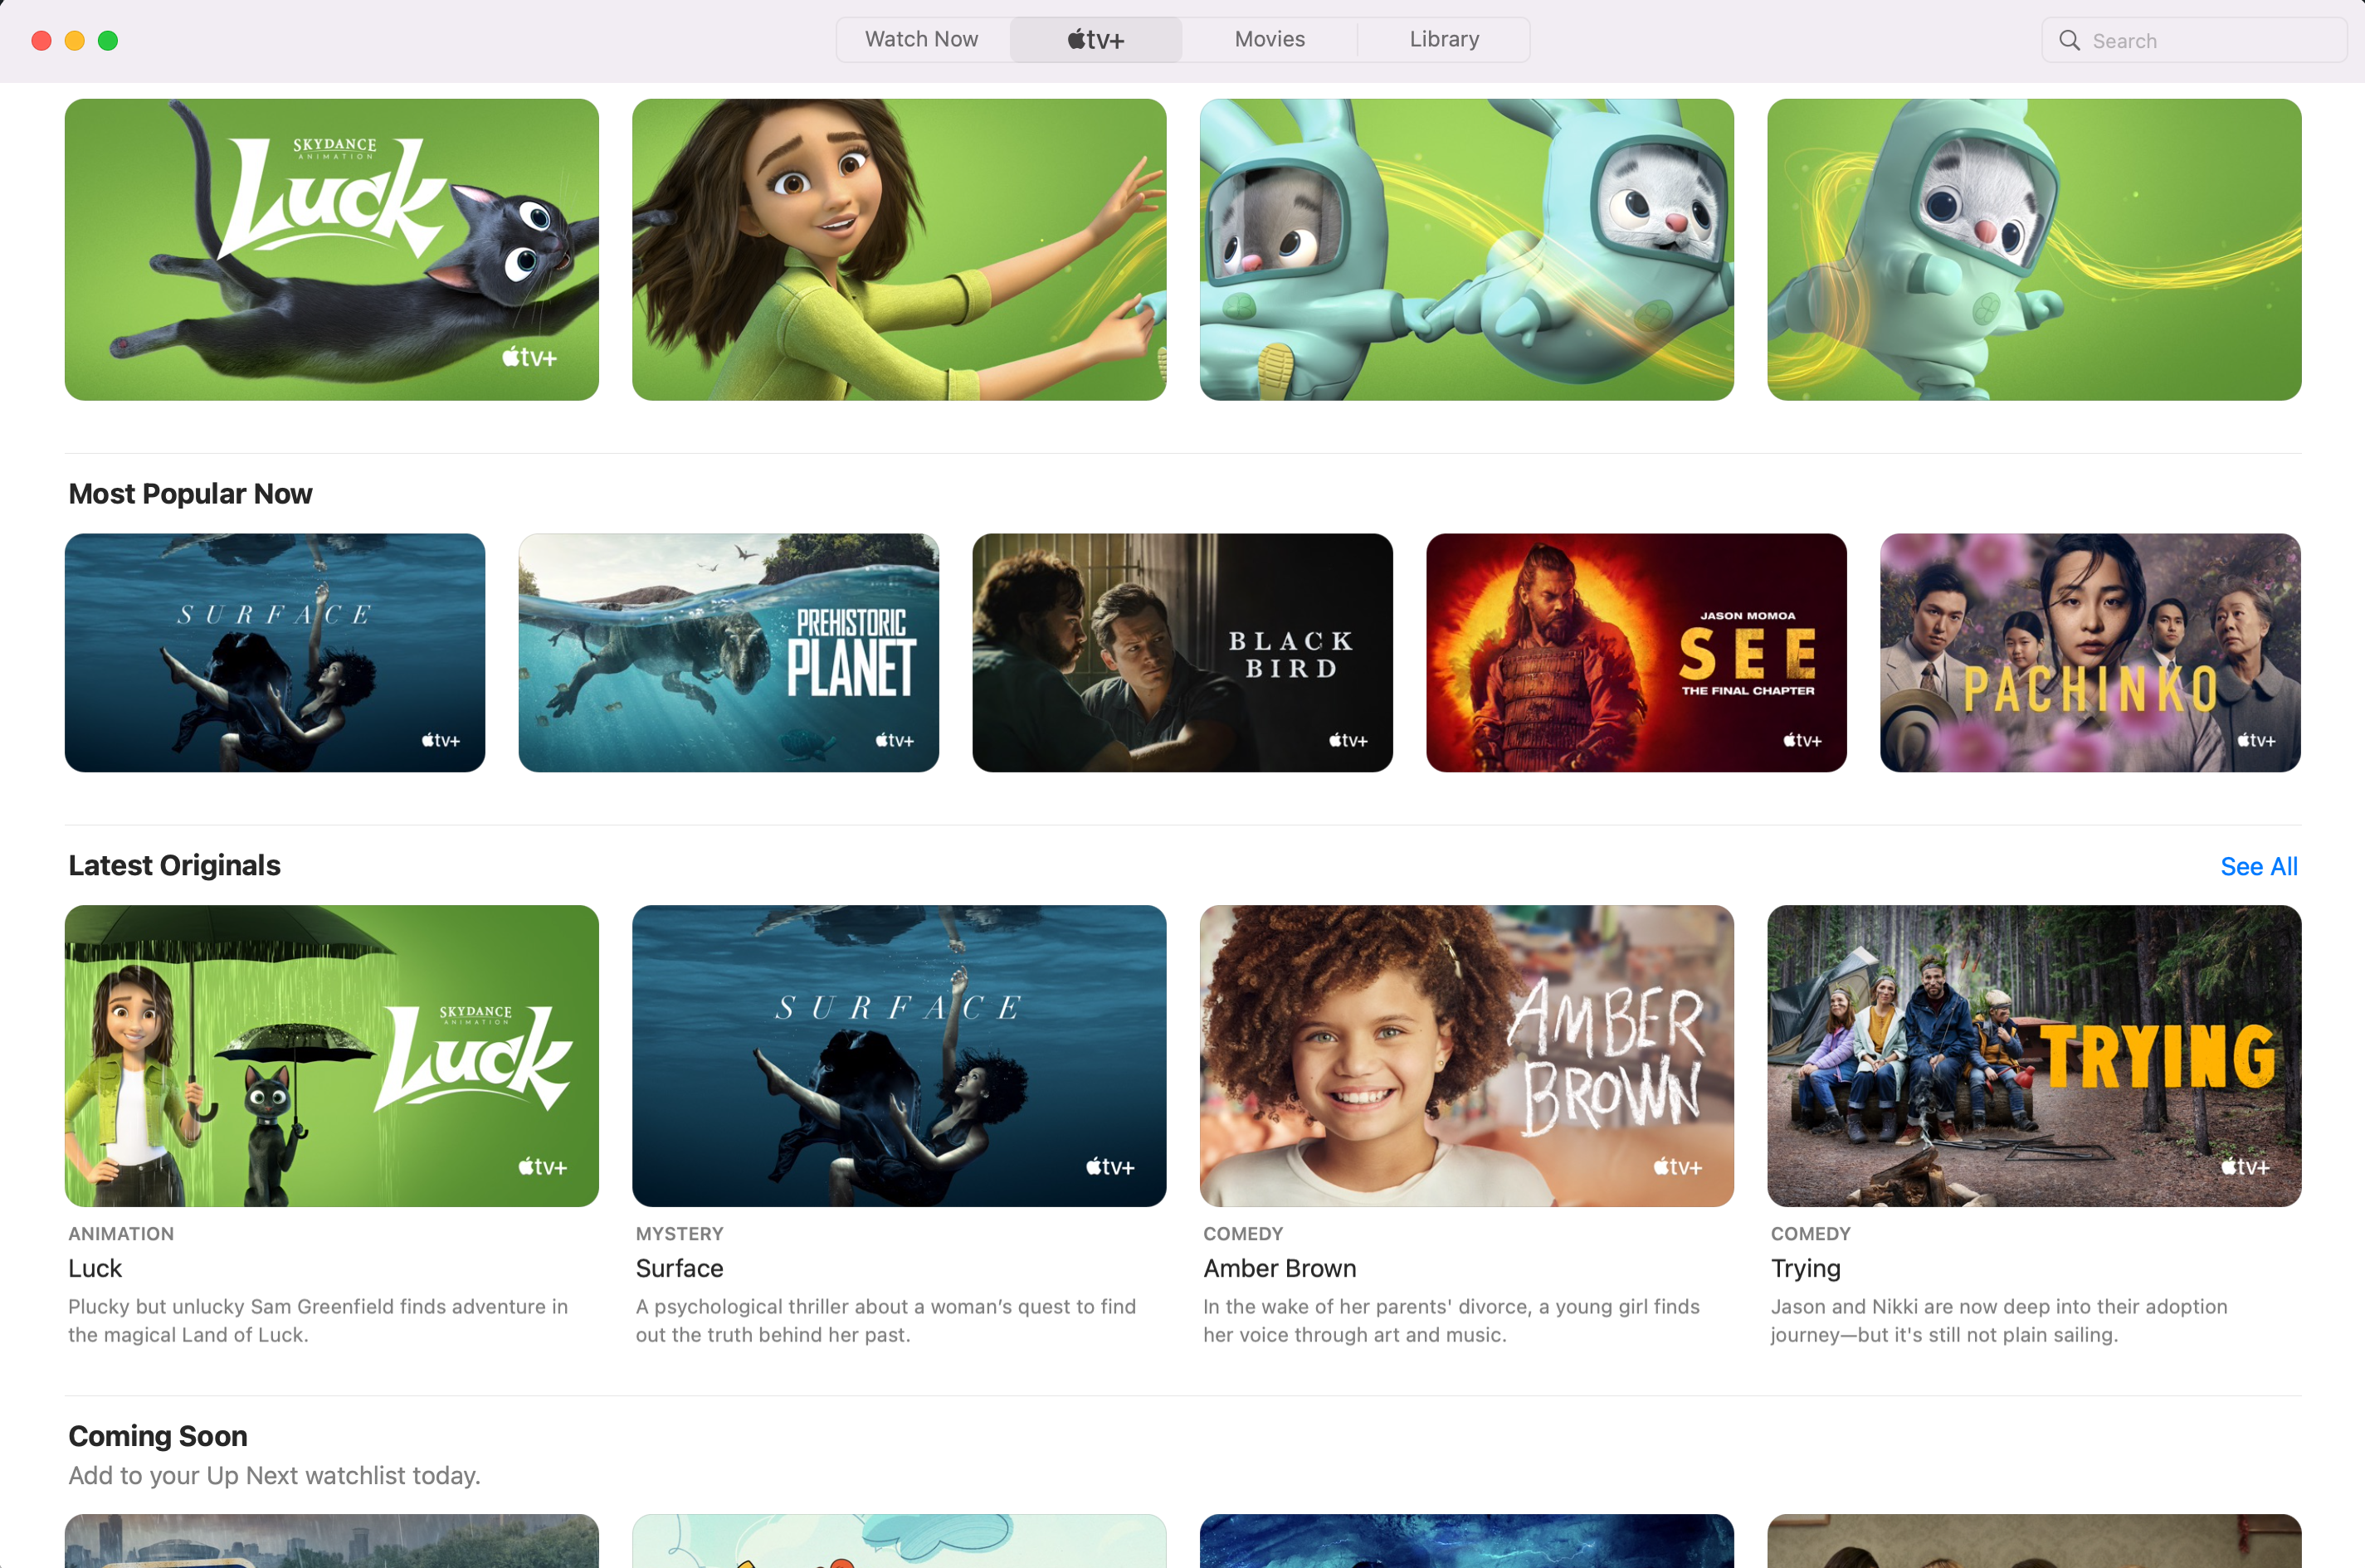Open the Library tab
Screen dimensions: 2365x1568
click(1443, 40)
